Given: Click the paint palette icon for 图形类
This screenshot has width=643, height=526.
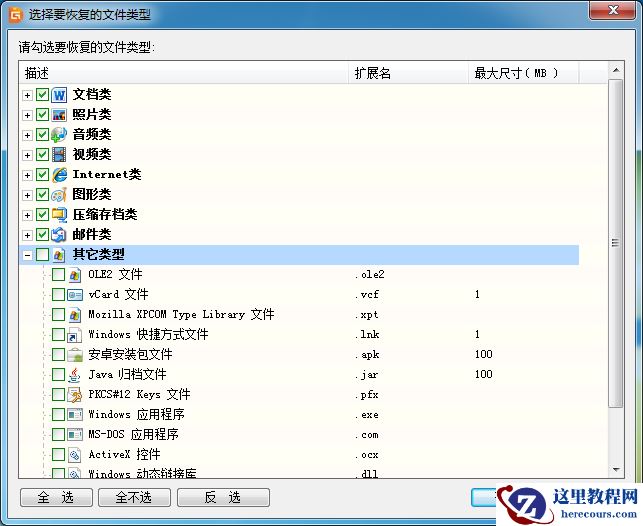Looking at the screenshot, I should 59,195.
